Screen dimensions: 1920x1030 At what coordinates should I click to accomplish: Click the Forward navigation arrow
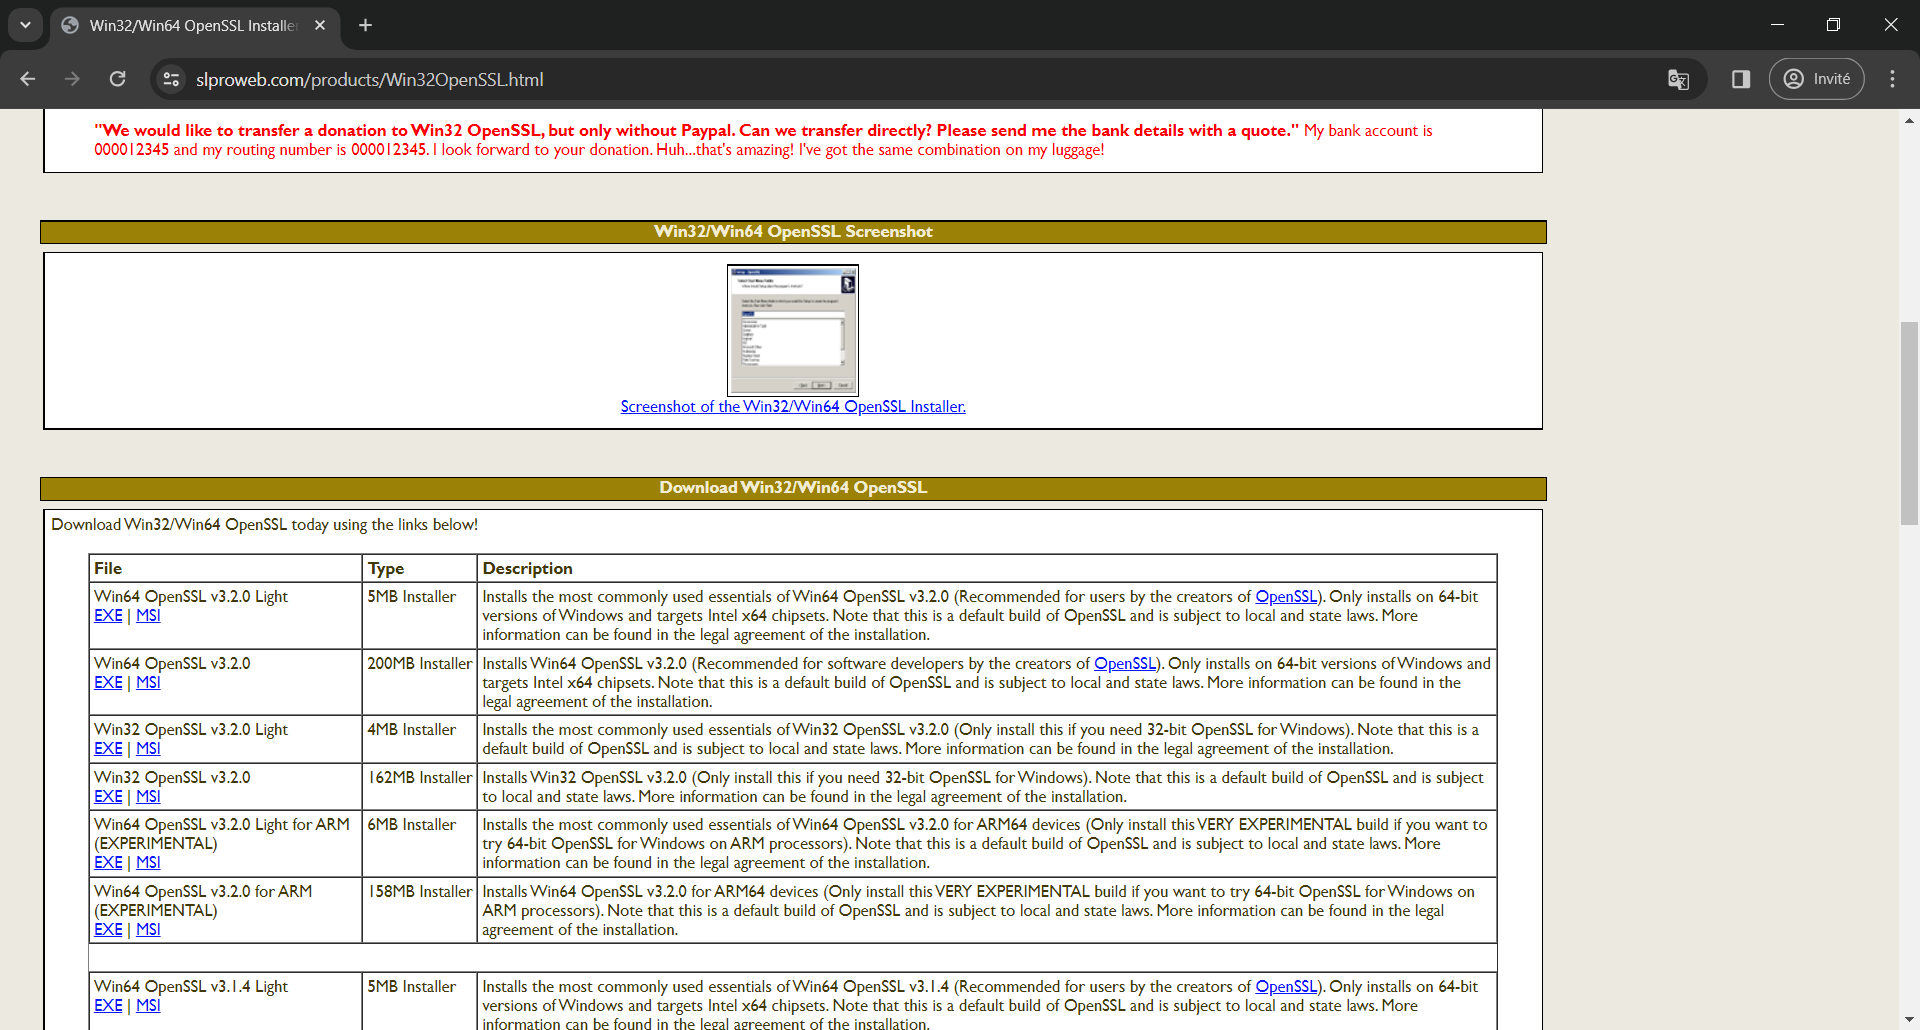click(72, 78)
